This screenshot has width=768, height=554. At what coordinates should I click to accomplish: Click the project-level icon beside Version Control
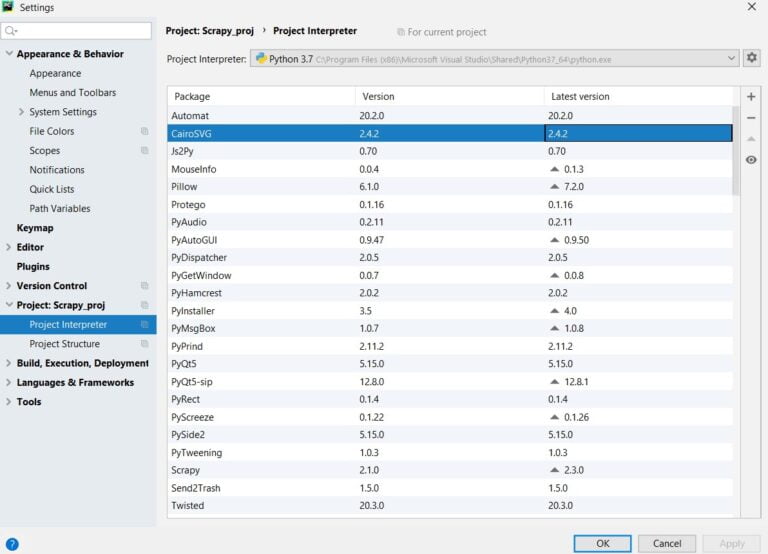click(145, 286)
